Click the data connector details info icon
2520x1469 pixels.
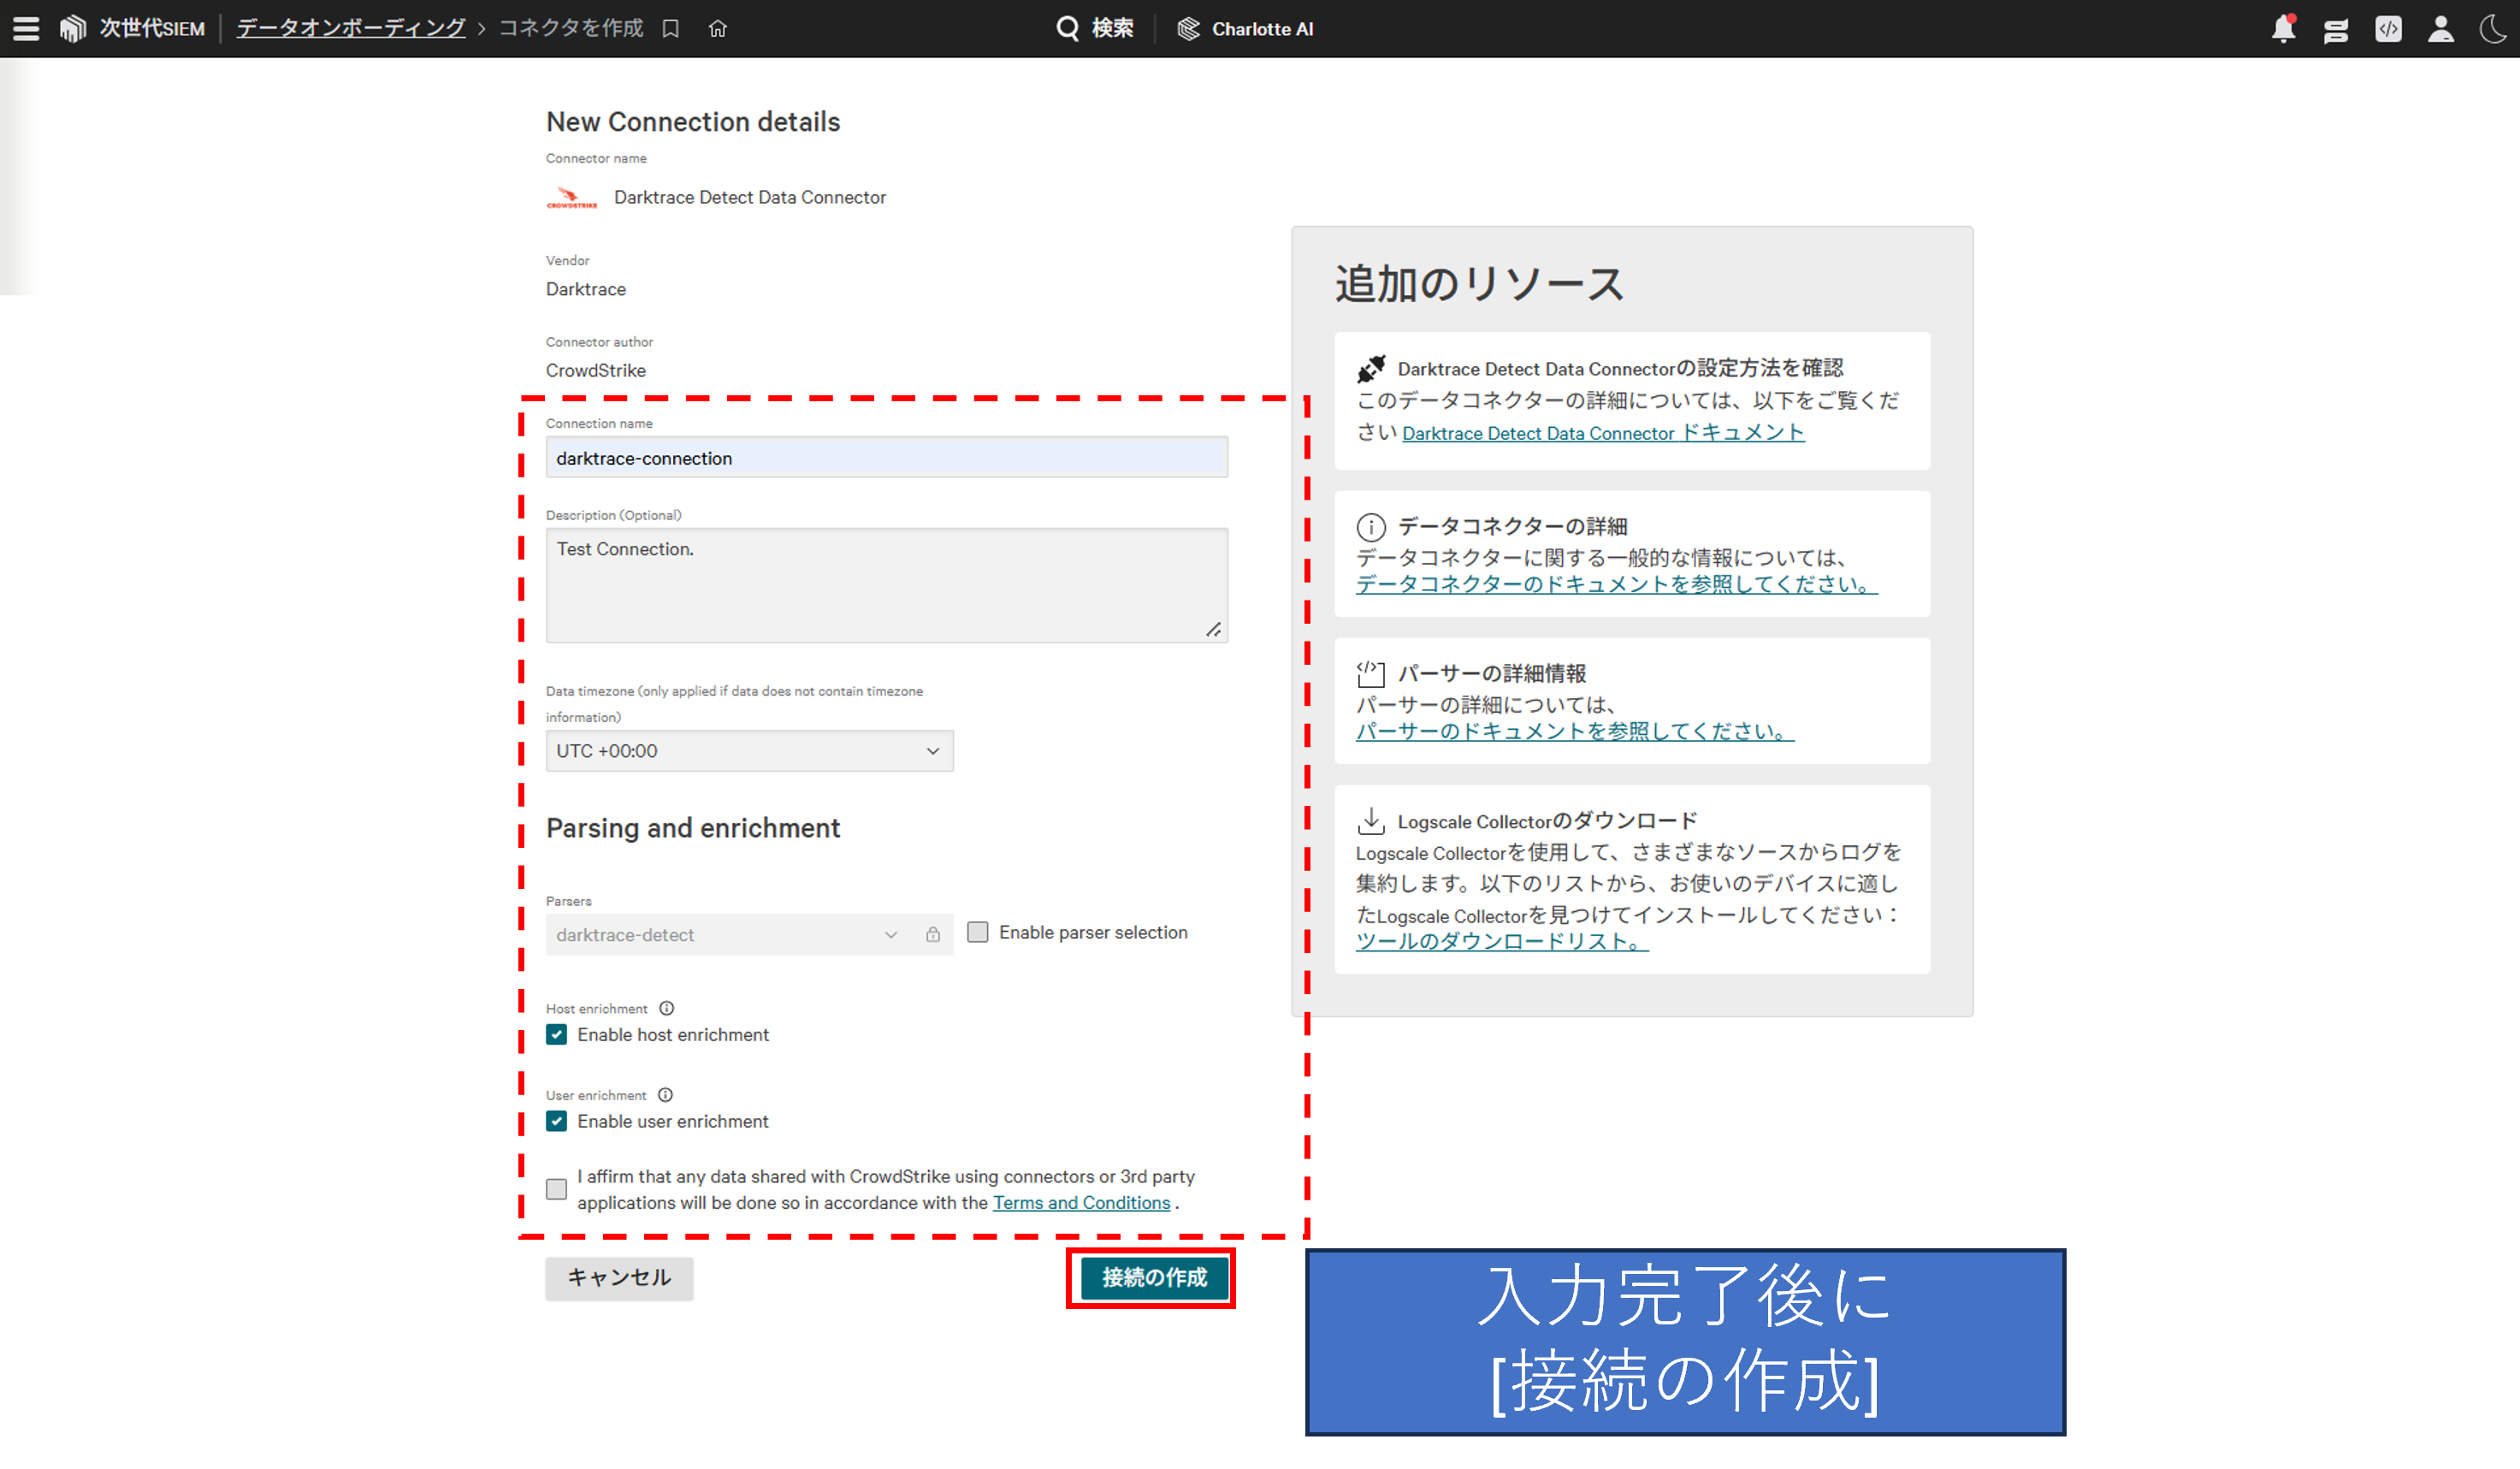click(1371, 527)
